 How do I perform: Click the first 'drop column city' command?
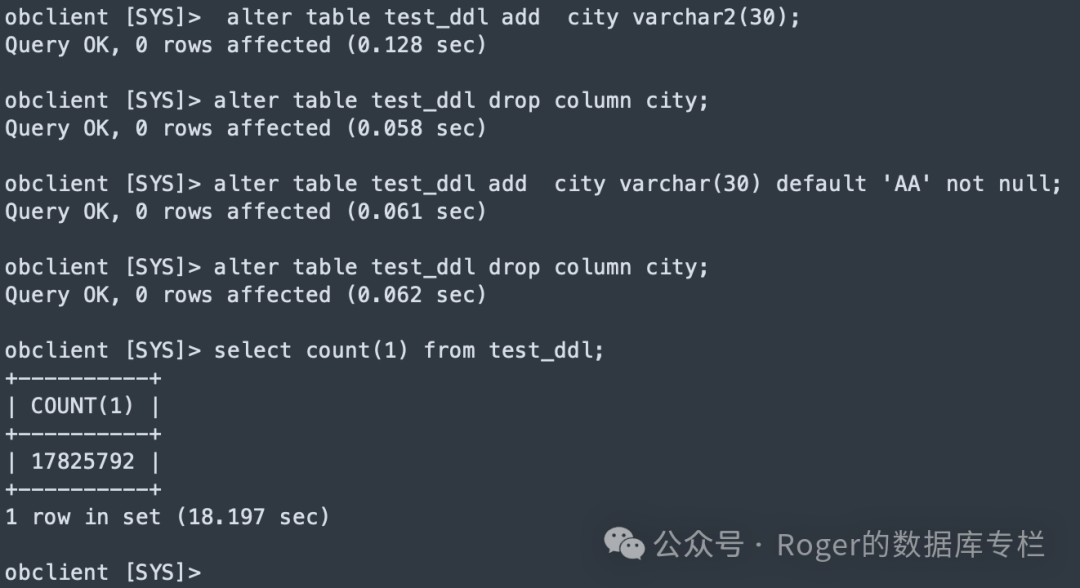(x=461, y=101)
